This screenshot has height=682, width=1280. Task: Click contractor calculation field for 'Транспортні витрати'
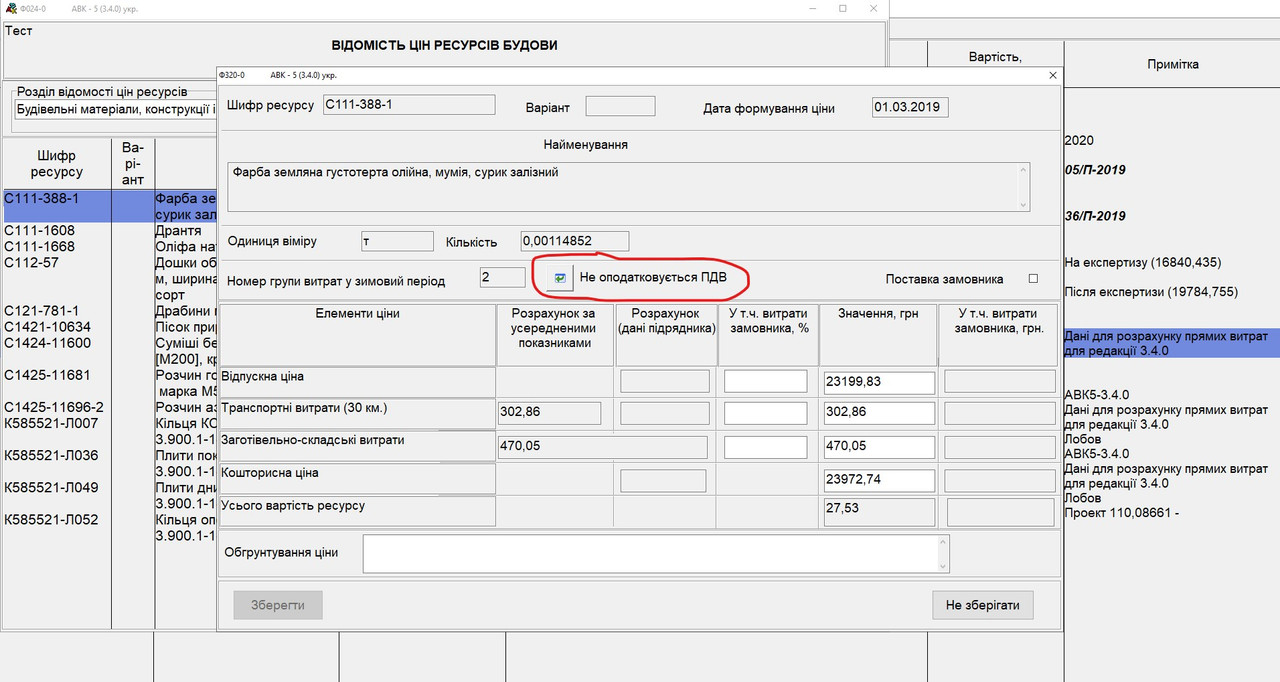click(665, 412)
